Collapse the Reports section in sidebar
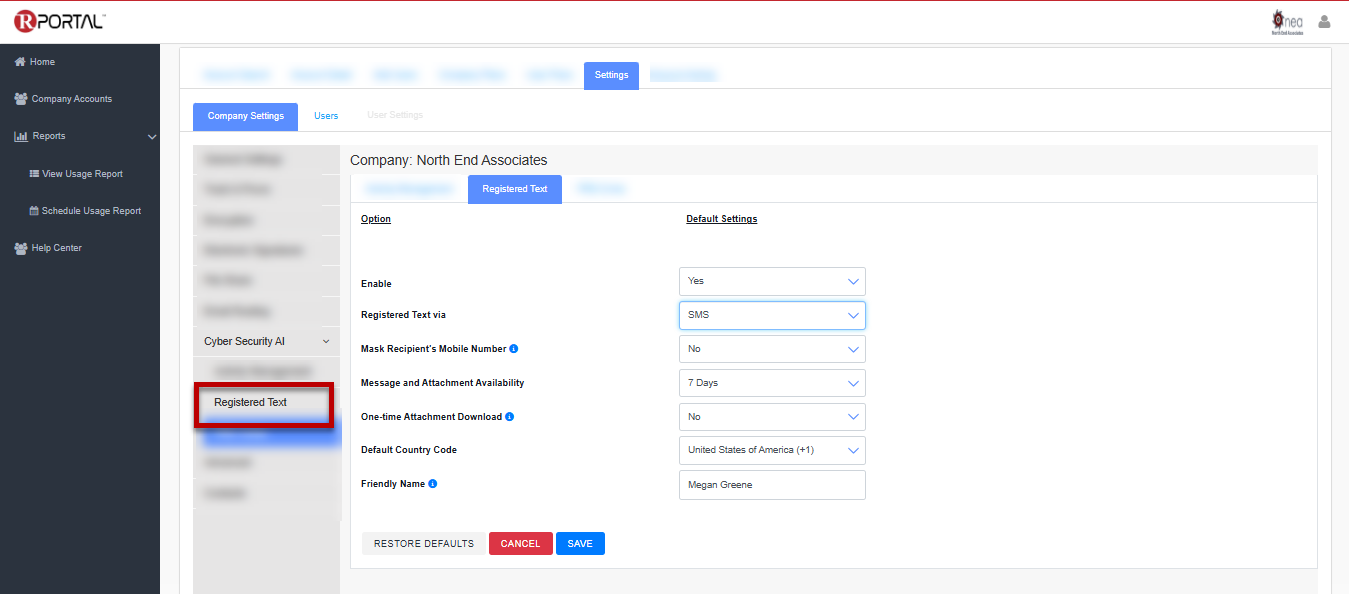 point(152,136)
